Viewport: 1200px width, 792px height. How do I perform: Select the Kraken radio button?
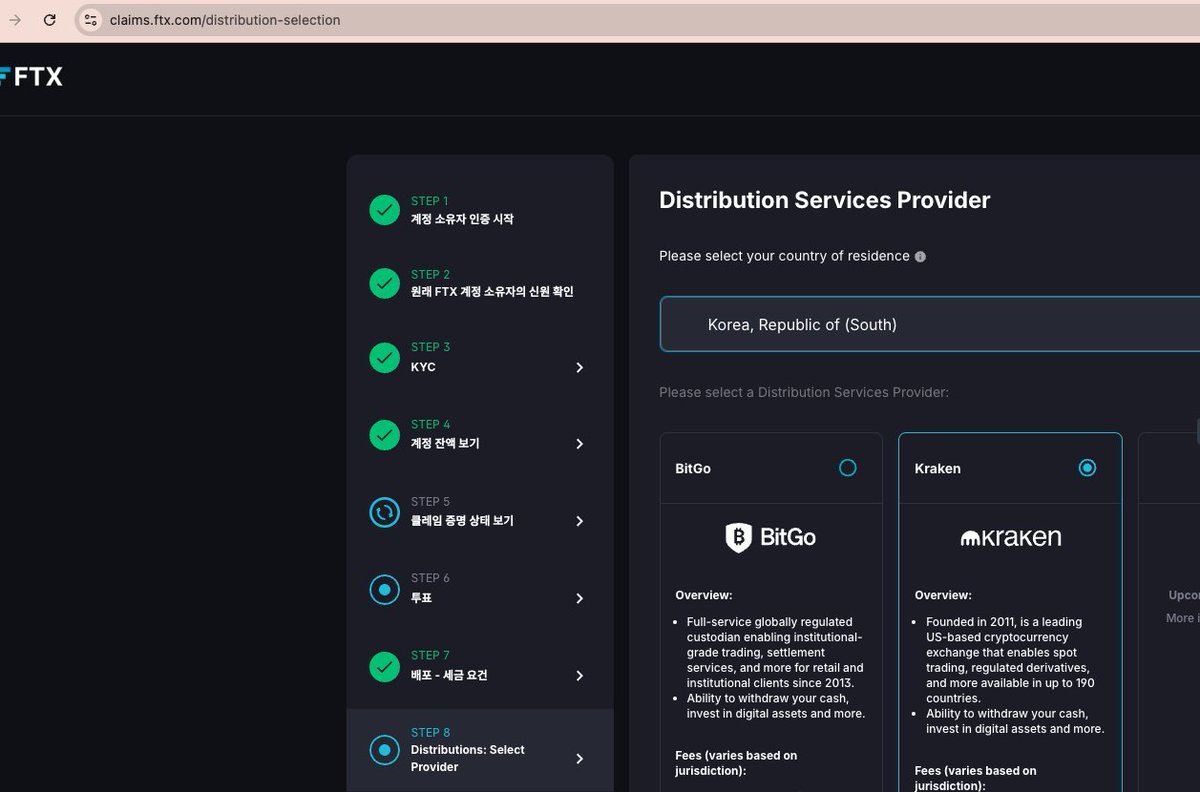[1087, 467]
